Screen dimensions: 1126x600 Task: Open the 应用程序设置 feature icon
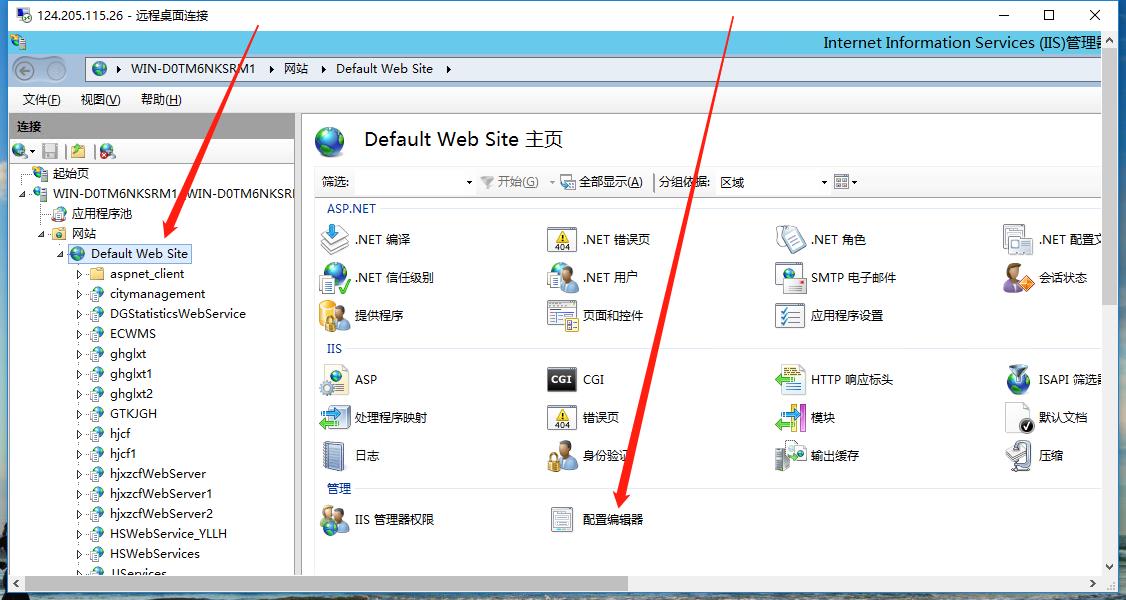pyautogui.click(x=791, y=316)
